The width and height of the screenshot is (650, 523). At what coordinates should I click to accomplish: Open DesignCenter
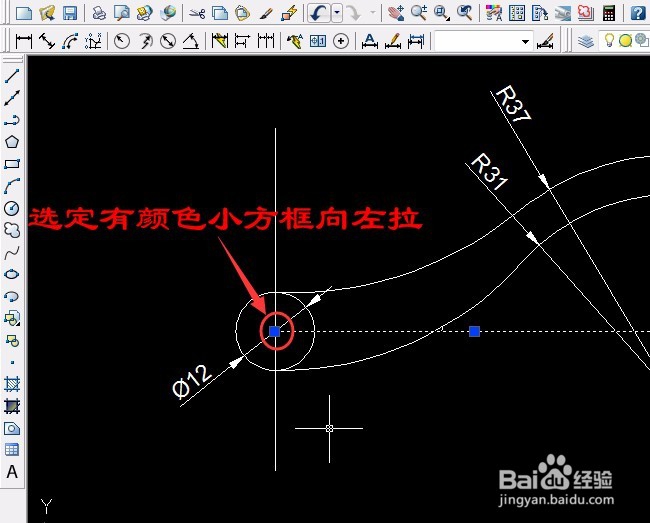[517, 13]
